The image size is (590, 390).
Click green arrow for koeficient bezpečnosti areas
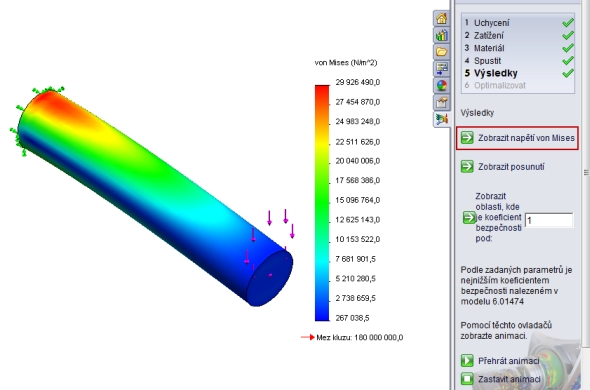click(469, 217)
